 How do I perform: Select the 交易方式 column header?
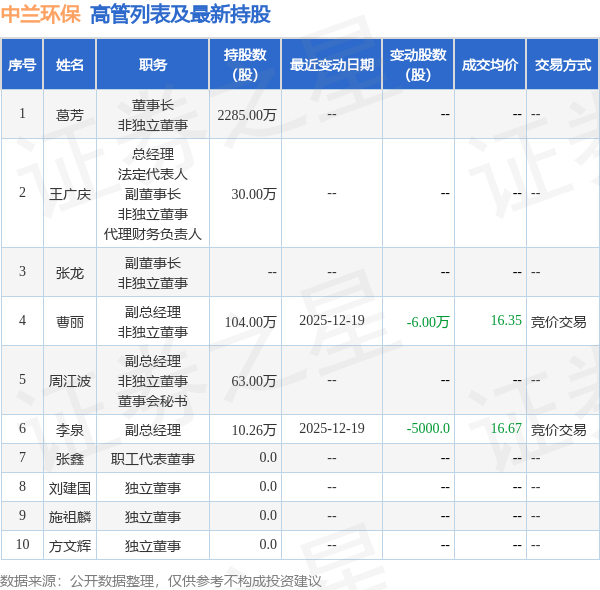click(x=563, y=65)
